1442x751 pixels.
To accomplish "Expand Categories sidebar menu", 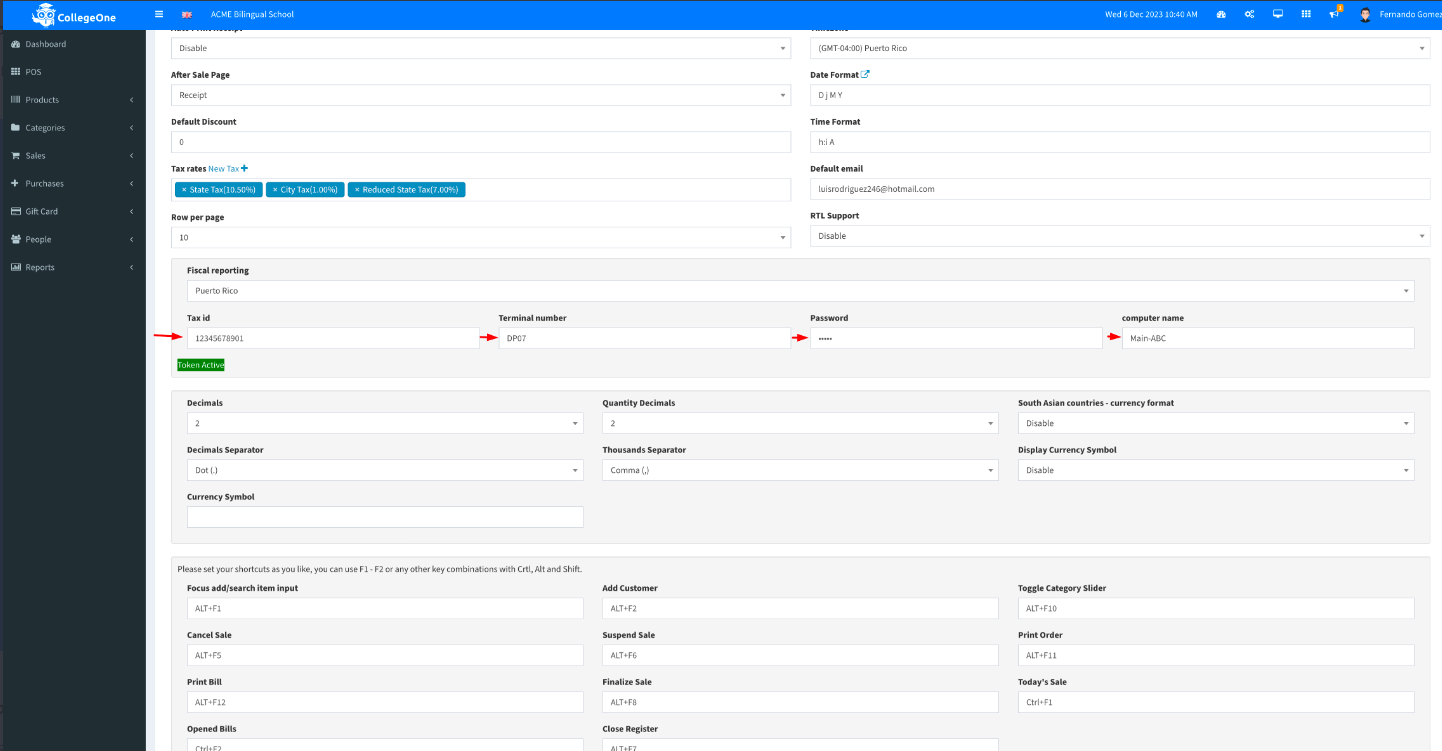I will (x=73, y=128).
